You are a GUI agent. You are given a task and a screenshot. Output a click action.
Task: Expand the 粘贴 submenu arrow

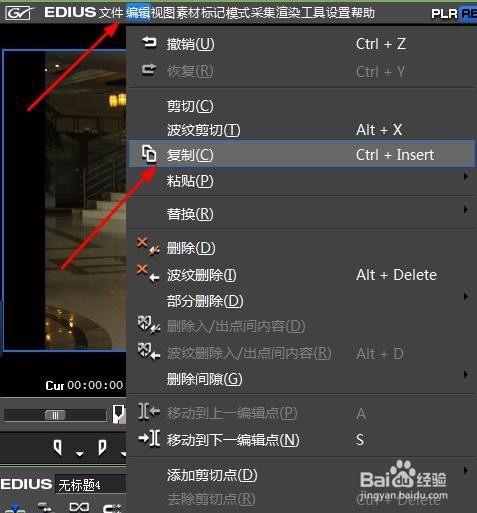coord(466,177)
